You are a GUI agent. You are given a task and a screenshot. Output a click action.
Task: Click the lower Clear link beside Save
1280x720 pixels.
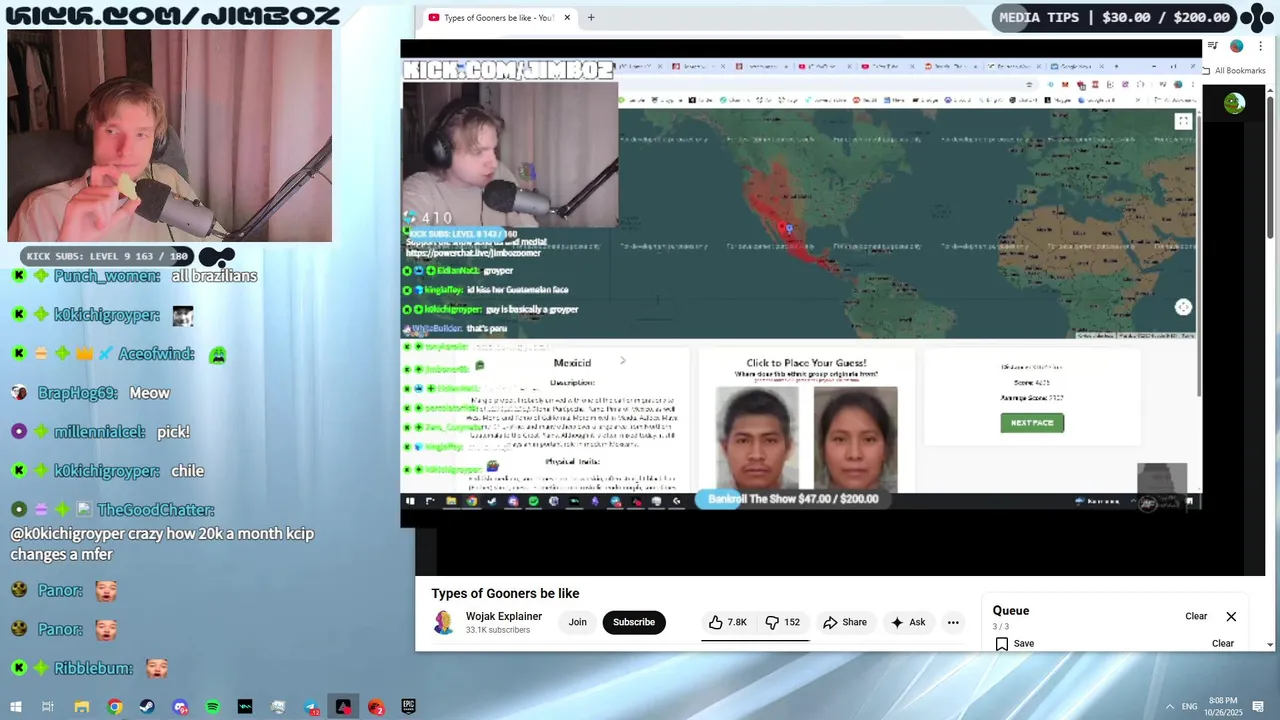click(1223, 643)
